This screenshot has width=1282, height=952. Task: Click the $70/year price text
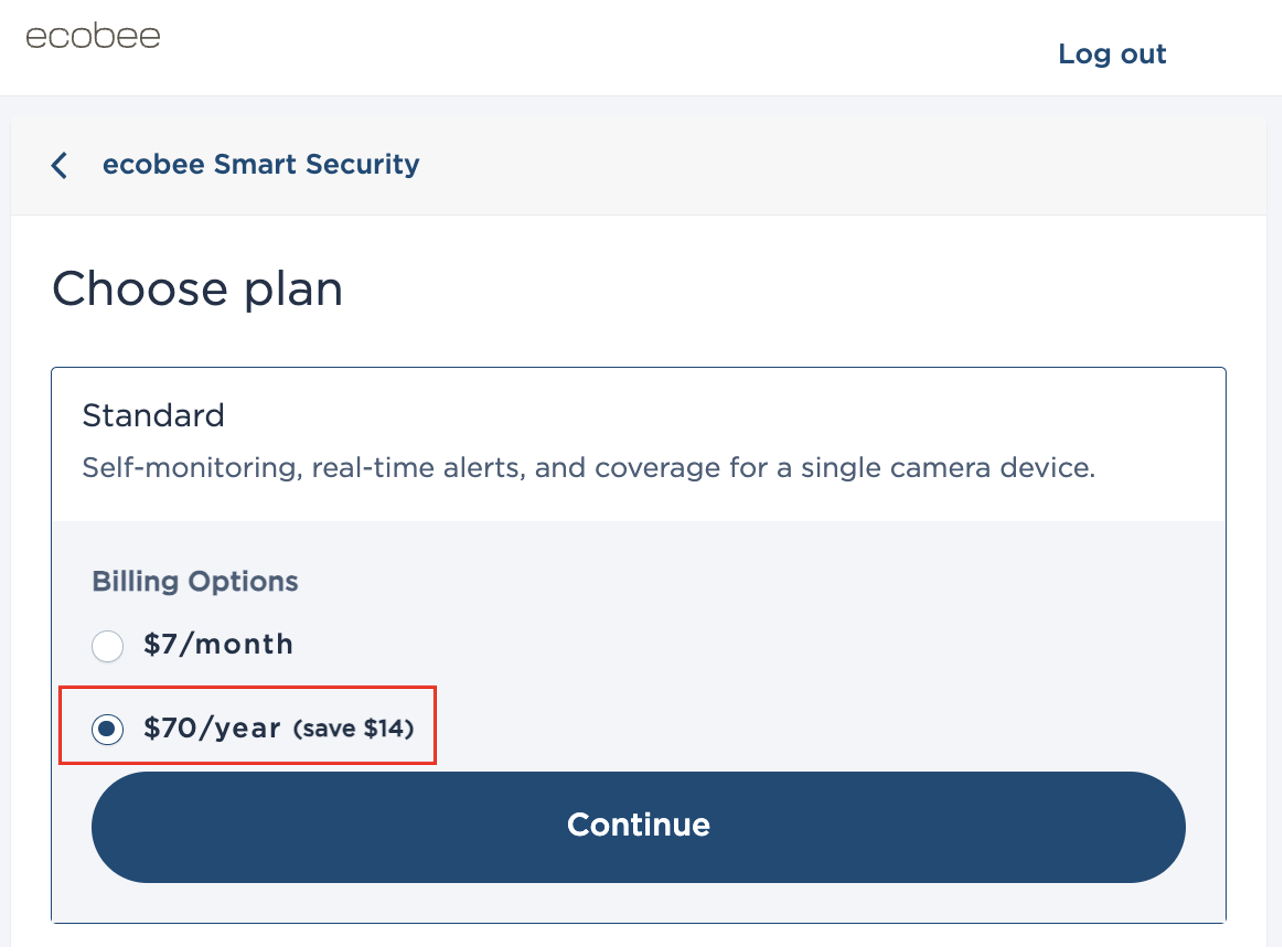point(213,728)
